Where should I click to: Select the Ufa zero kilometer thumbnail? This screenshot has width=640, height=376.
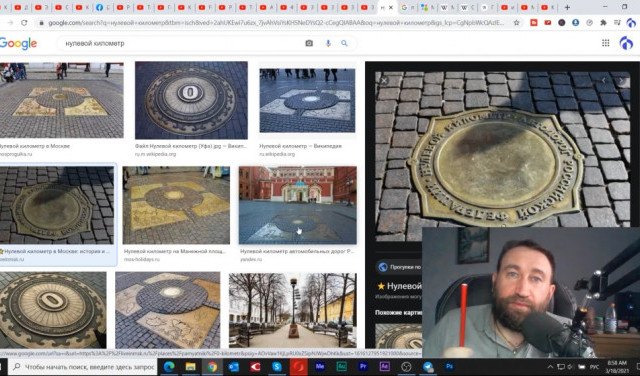point(191,100)
